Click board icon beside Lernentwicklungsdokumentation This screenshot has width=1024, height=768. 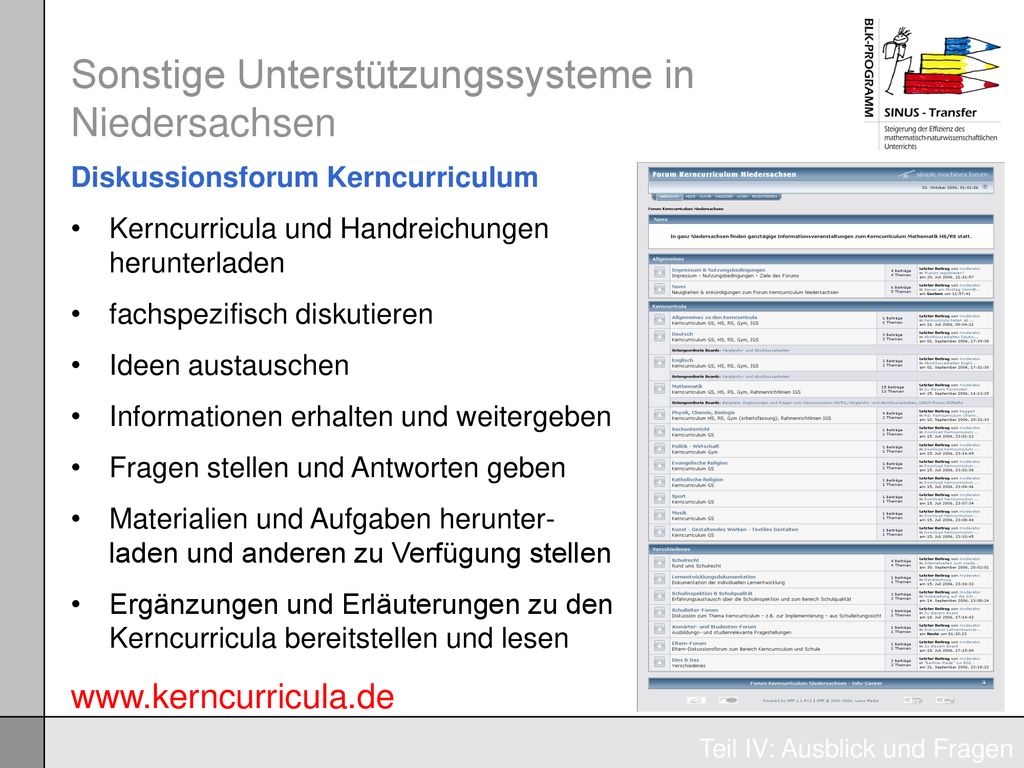660,579
